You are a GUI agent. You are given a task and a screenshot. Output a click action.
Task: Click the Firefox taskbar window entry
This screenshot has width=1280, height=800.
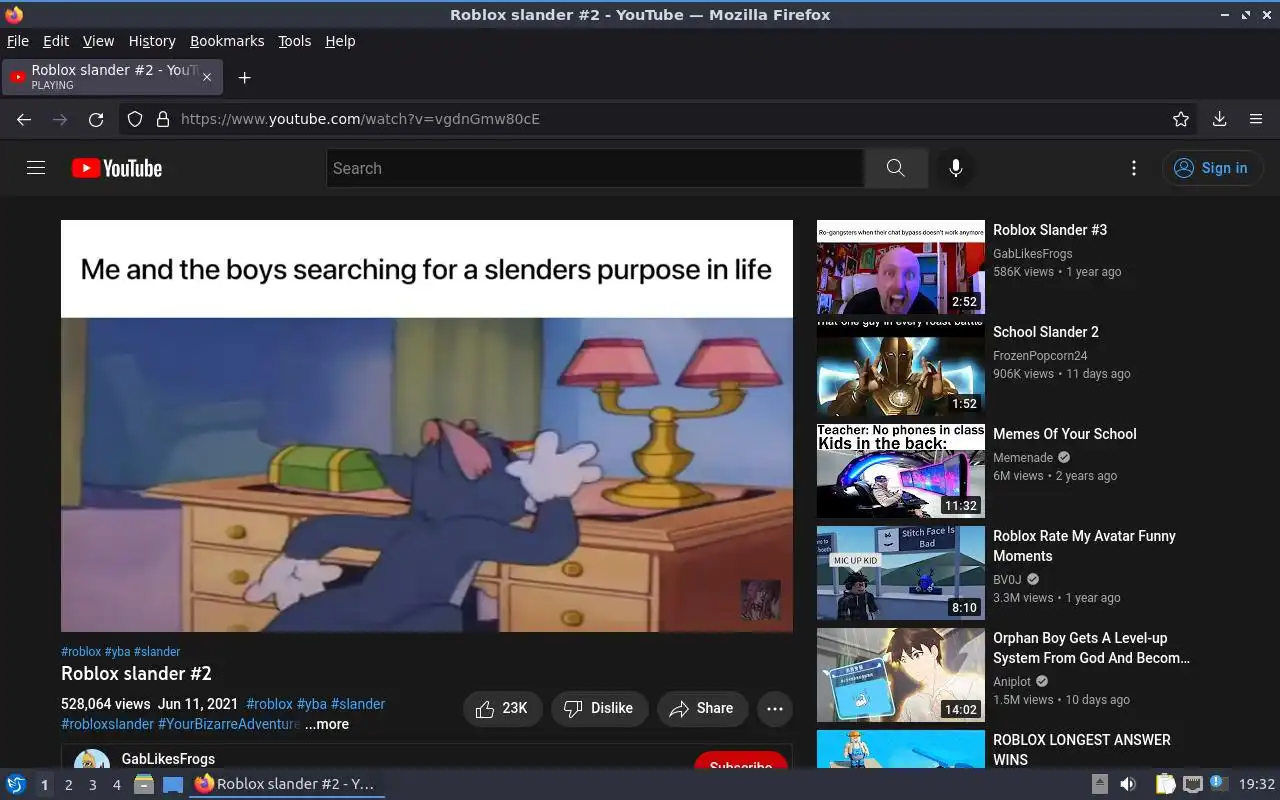point(288,784)
